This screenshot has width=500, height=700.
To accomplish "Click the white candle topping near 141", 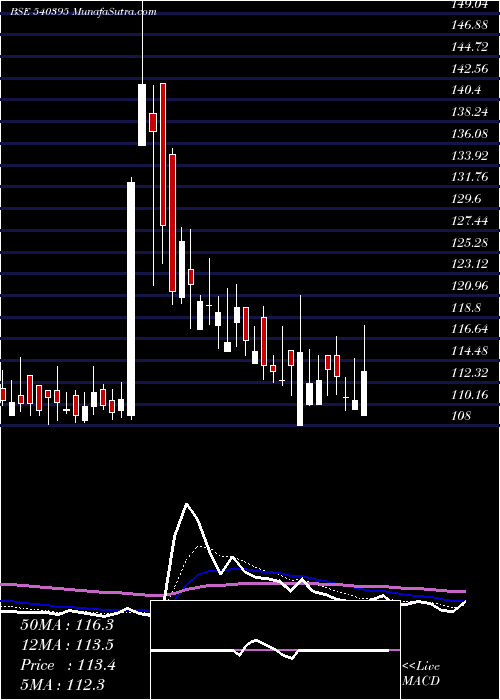I will (142, 115).
